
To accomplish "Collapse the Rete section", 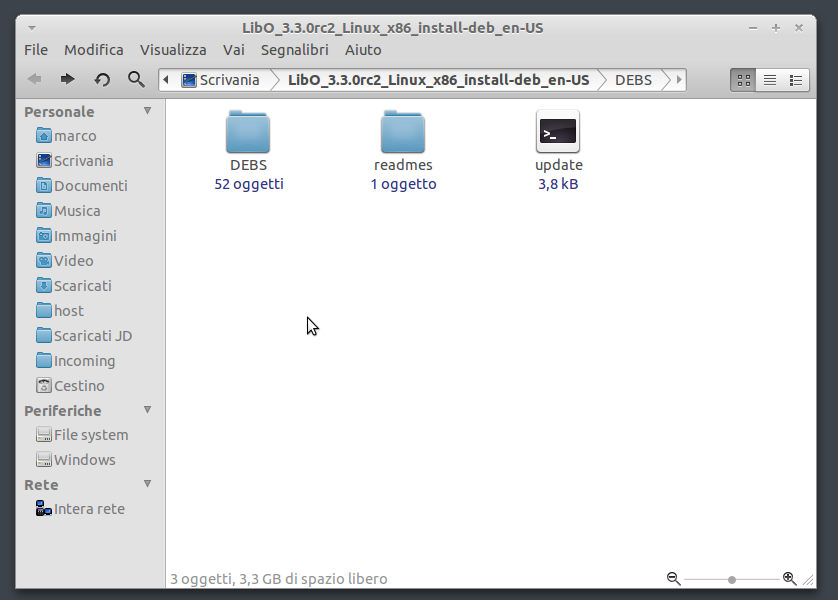I will coord(148,484).
